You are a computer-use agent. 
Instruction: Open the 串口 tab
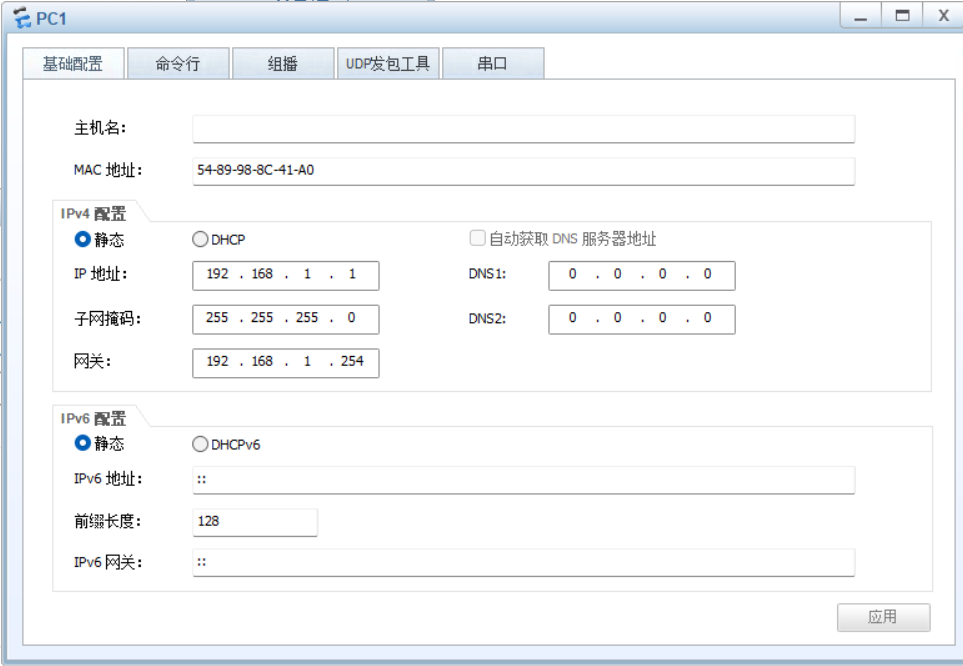(493, 63)
